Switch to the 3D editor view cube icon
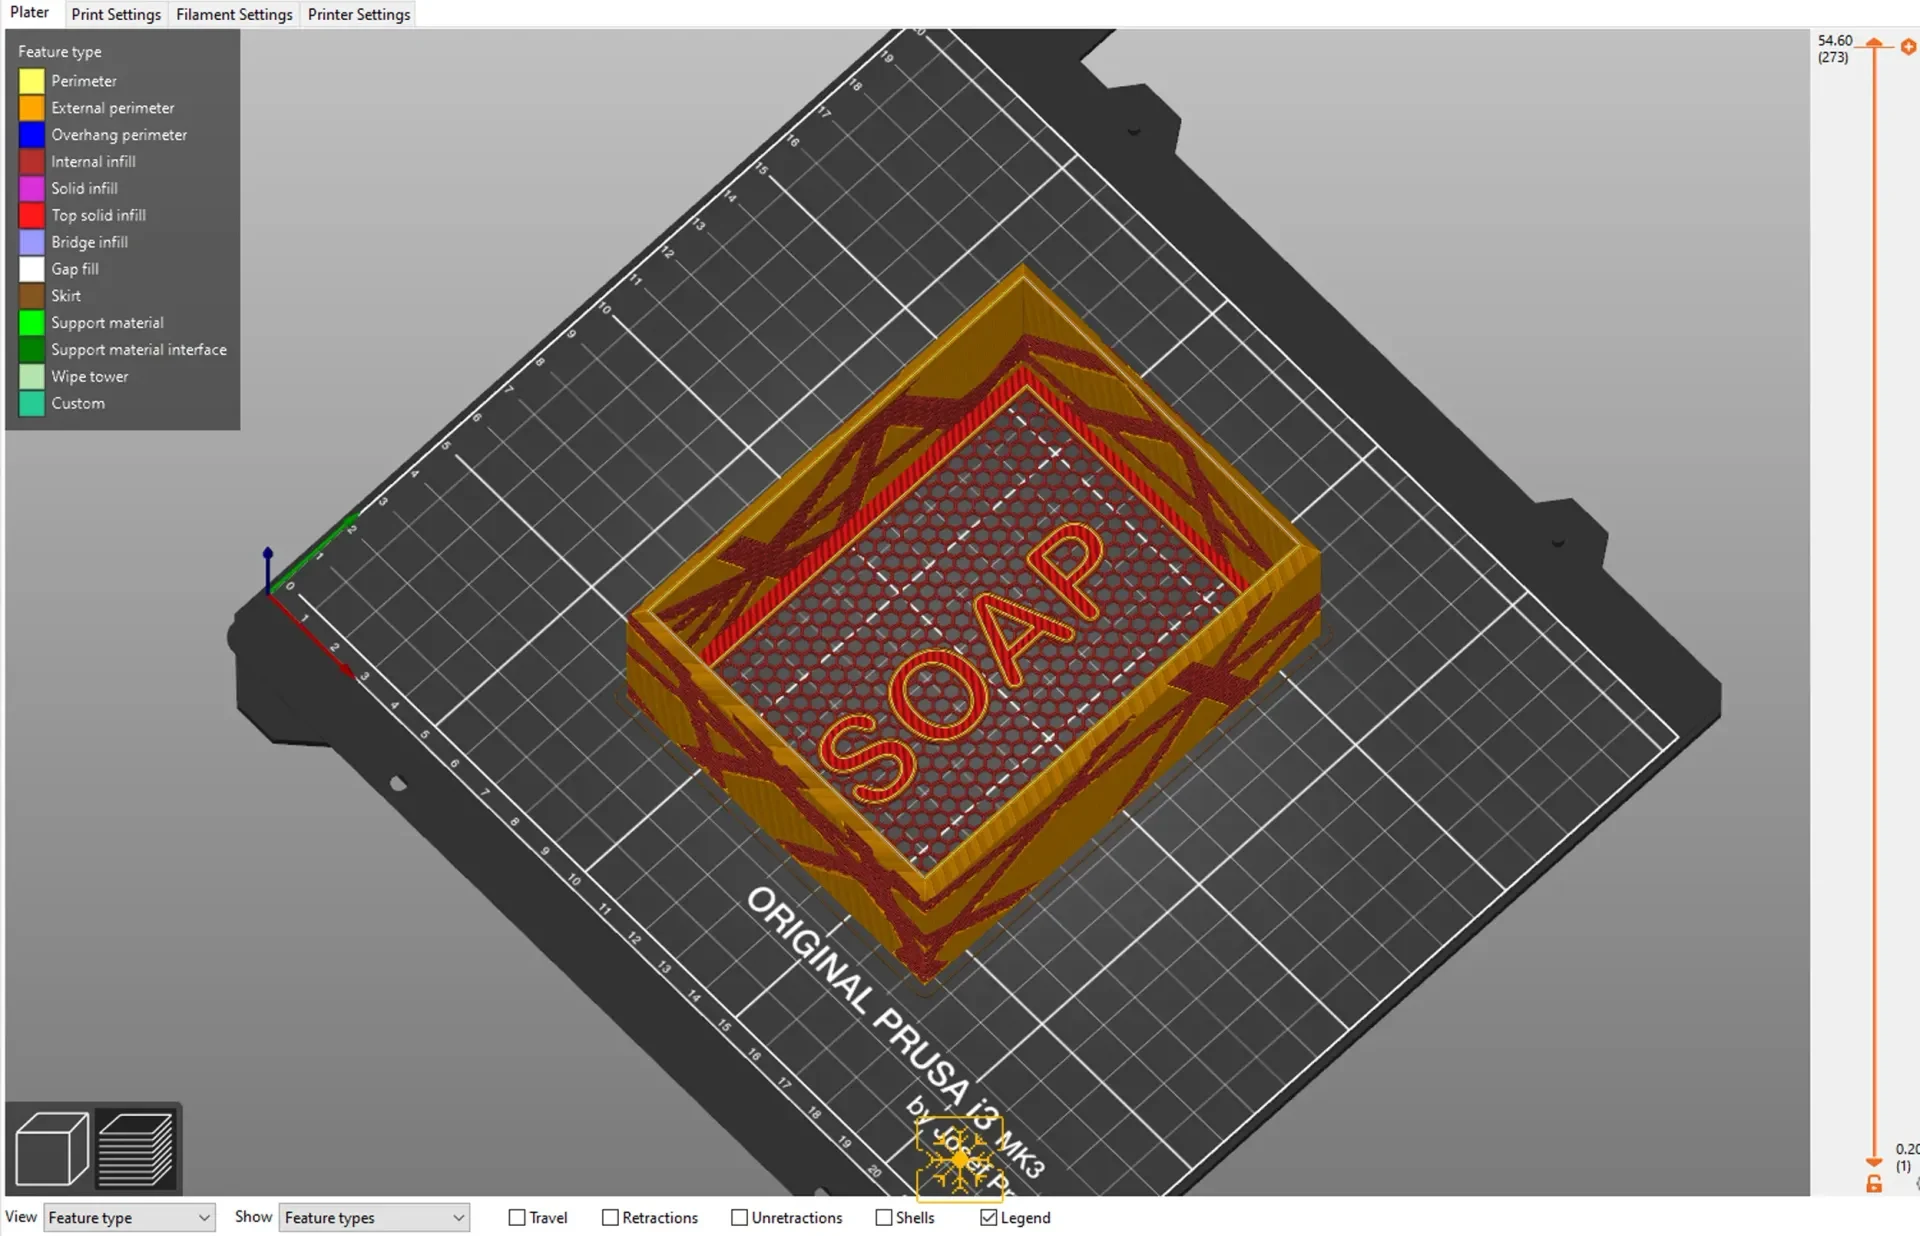The height and width of the screenshot is (1236, 1920). tap(51, 1148)
